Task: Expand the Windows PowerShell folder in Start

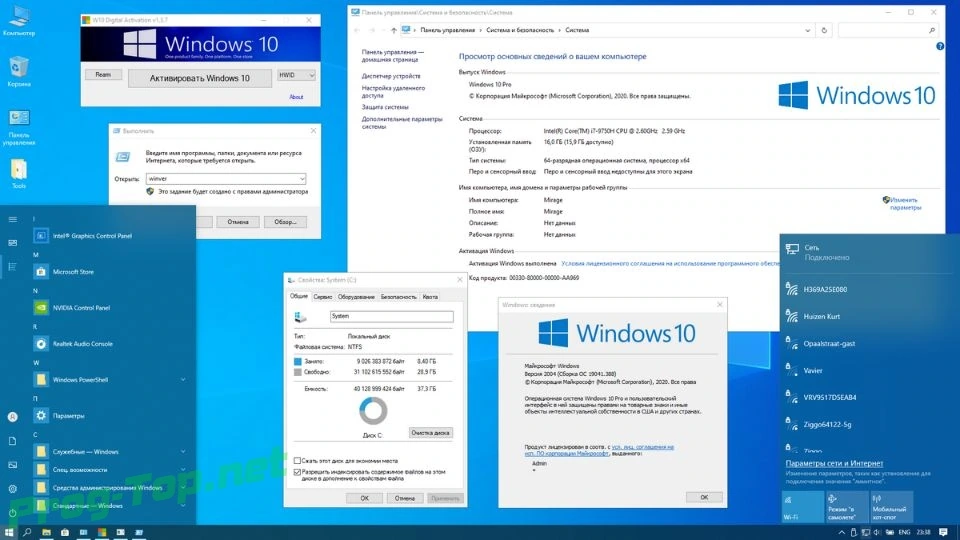Action: 183,380
